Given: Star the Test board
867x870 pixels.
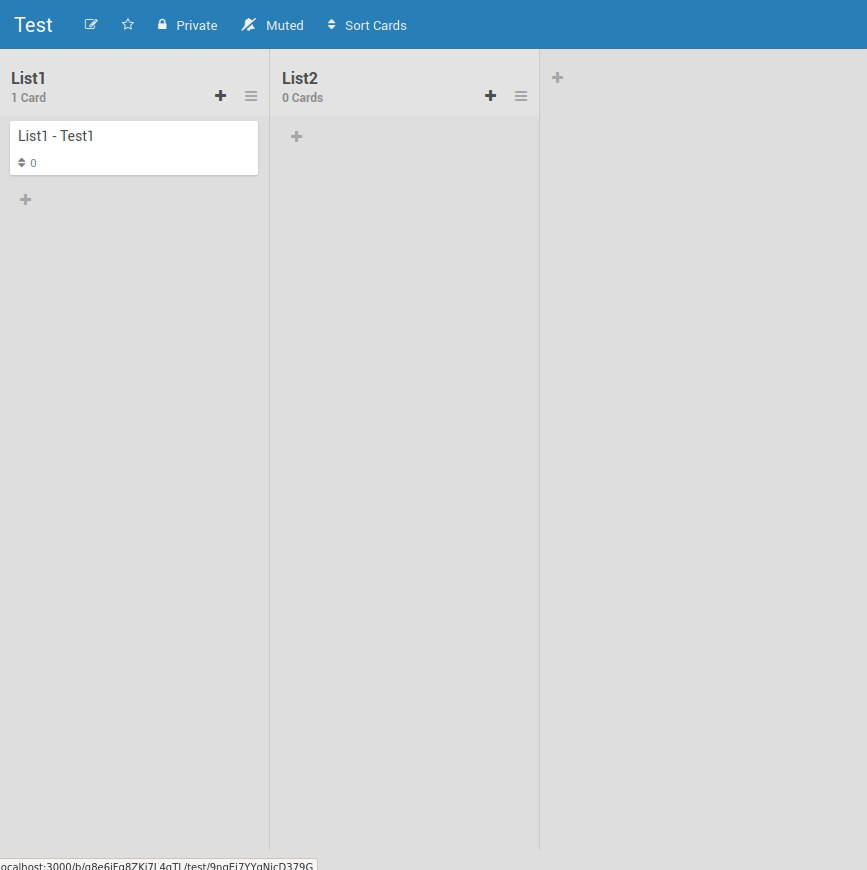Looking at the screenshot, I should pos(127,24).
